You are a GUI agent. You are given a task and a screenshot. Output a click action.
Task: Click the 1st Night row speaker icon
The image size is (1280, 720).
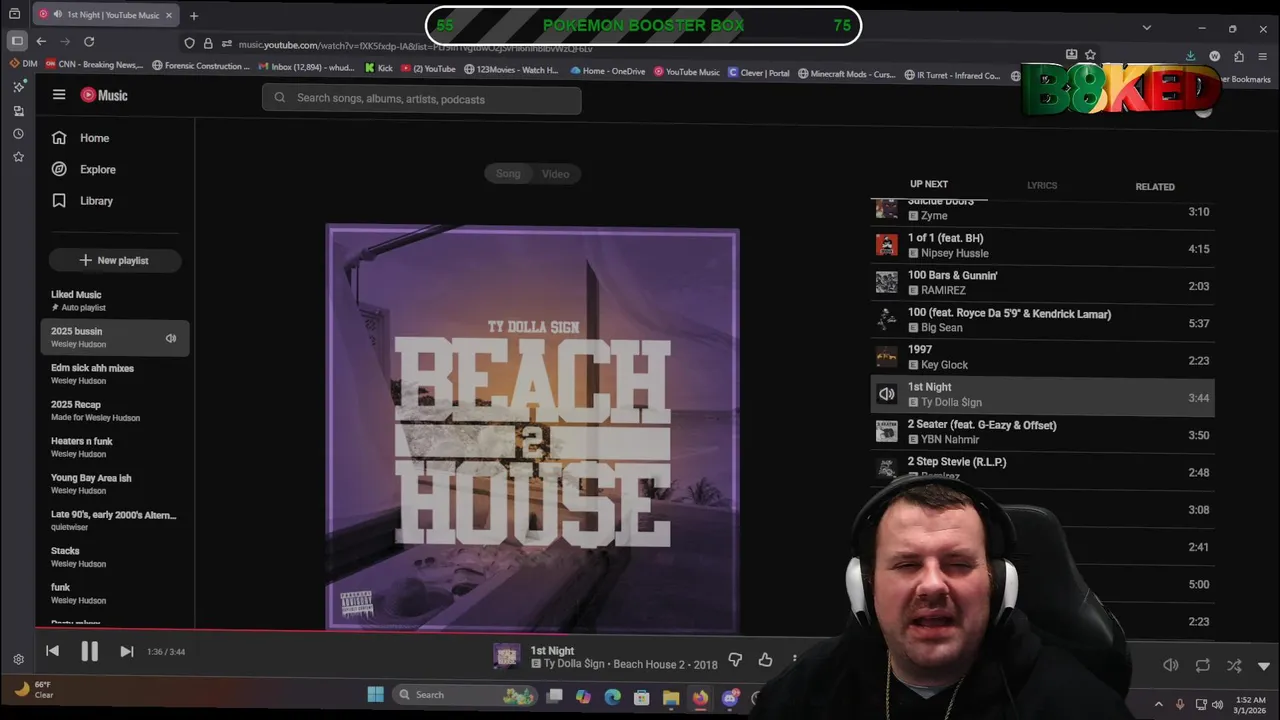(887, 394)
